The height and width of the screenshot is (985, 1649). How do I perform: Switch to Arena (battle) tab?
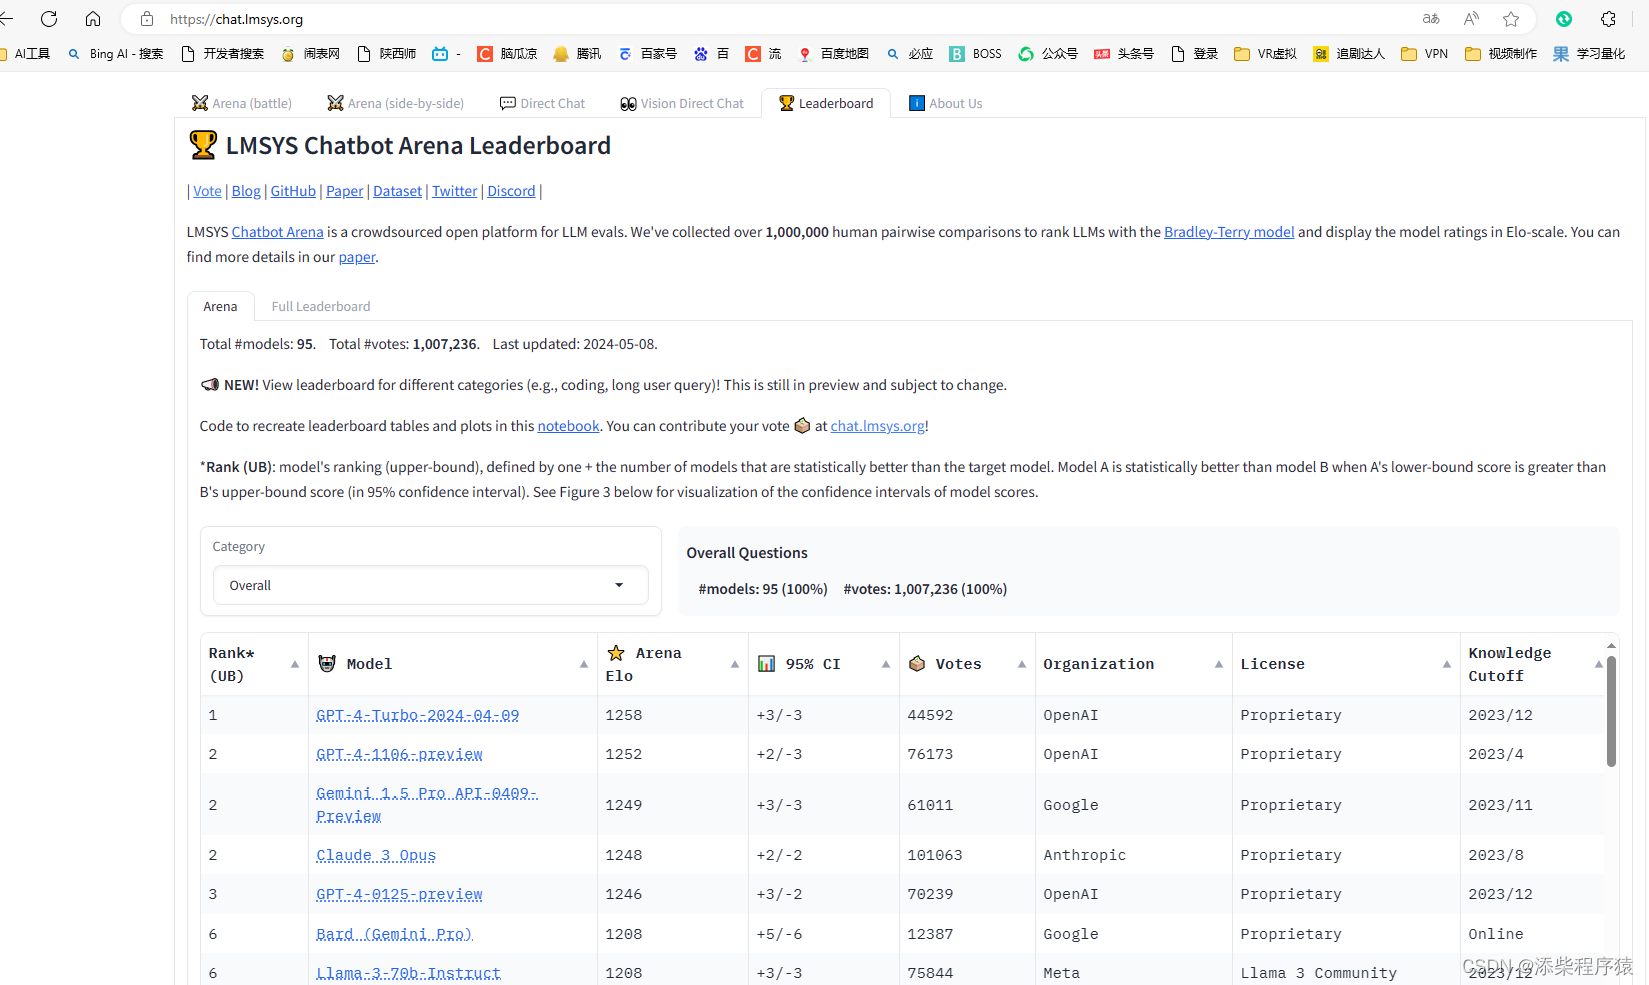(242, 103)
